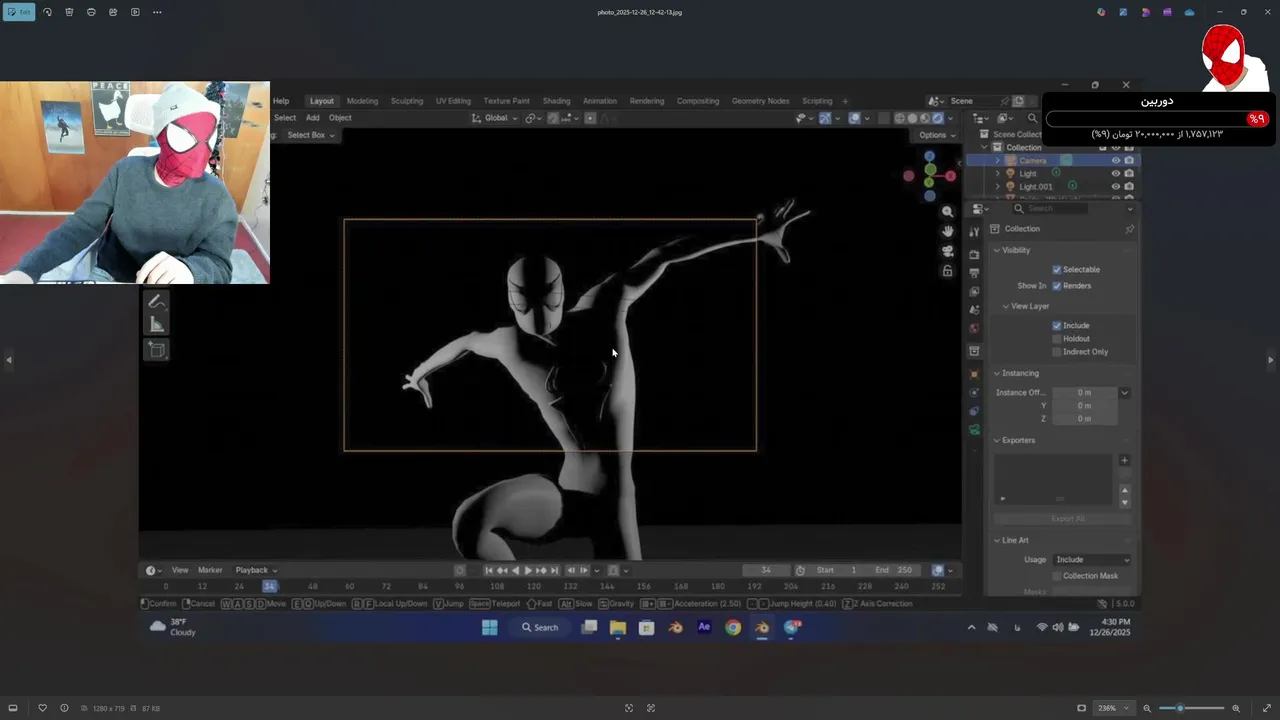The image size is (1280, 720).
Task: Toggle the Renders checkbox
Action: [x=1057, y=286]
